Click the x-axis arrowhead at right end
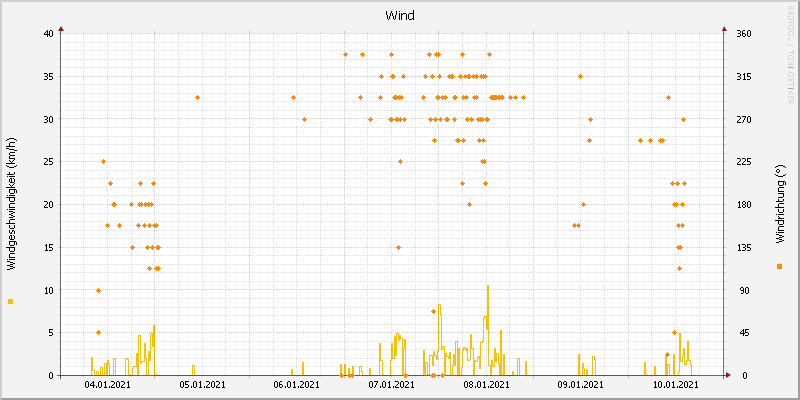This screenshot has width=800, height=400. (x=729, y=375)
